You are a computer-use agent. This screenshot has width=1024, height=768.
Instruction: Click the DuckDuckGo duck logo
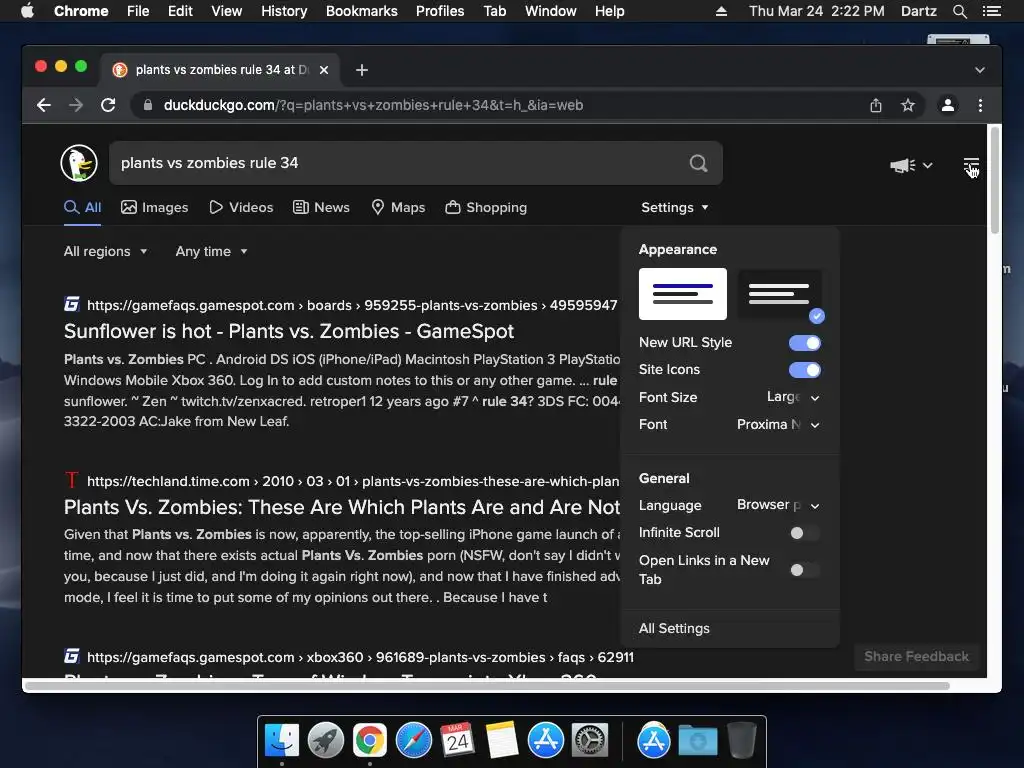click(79, 163)
